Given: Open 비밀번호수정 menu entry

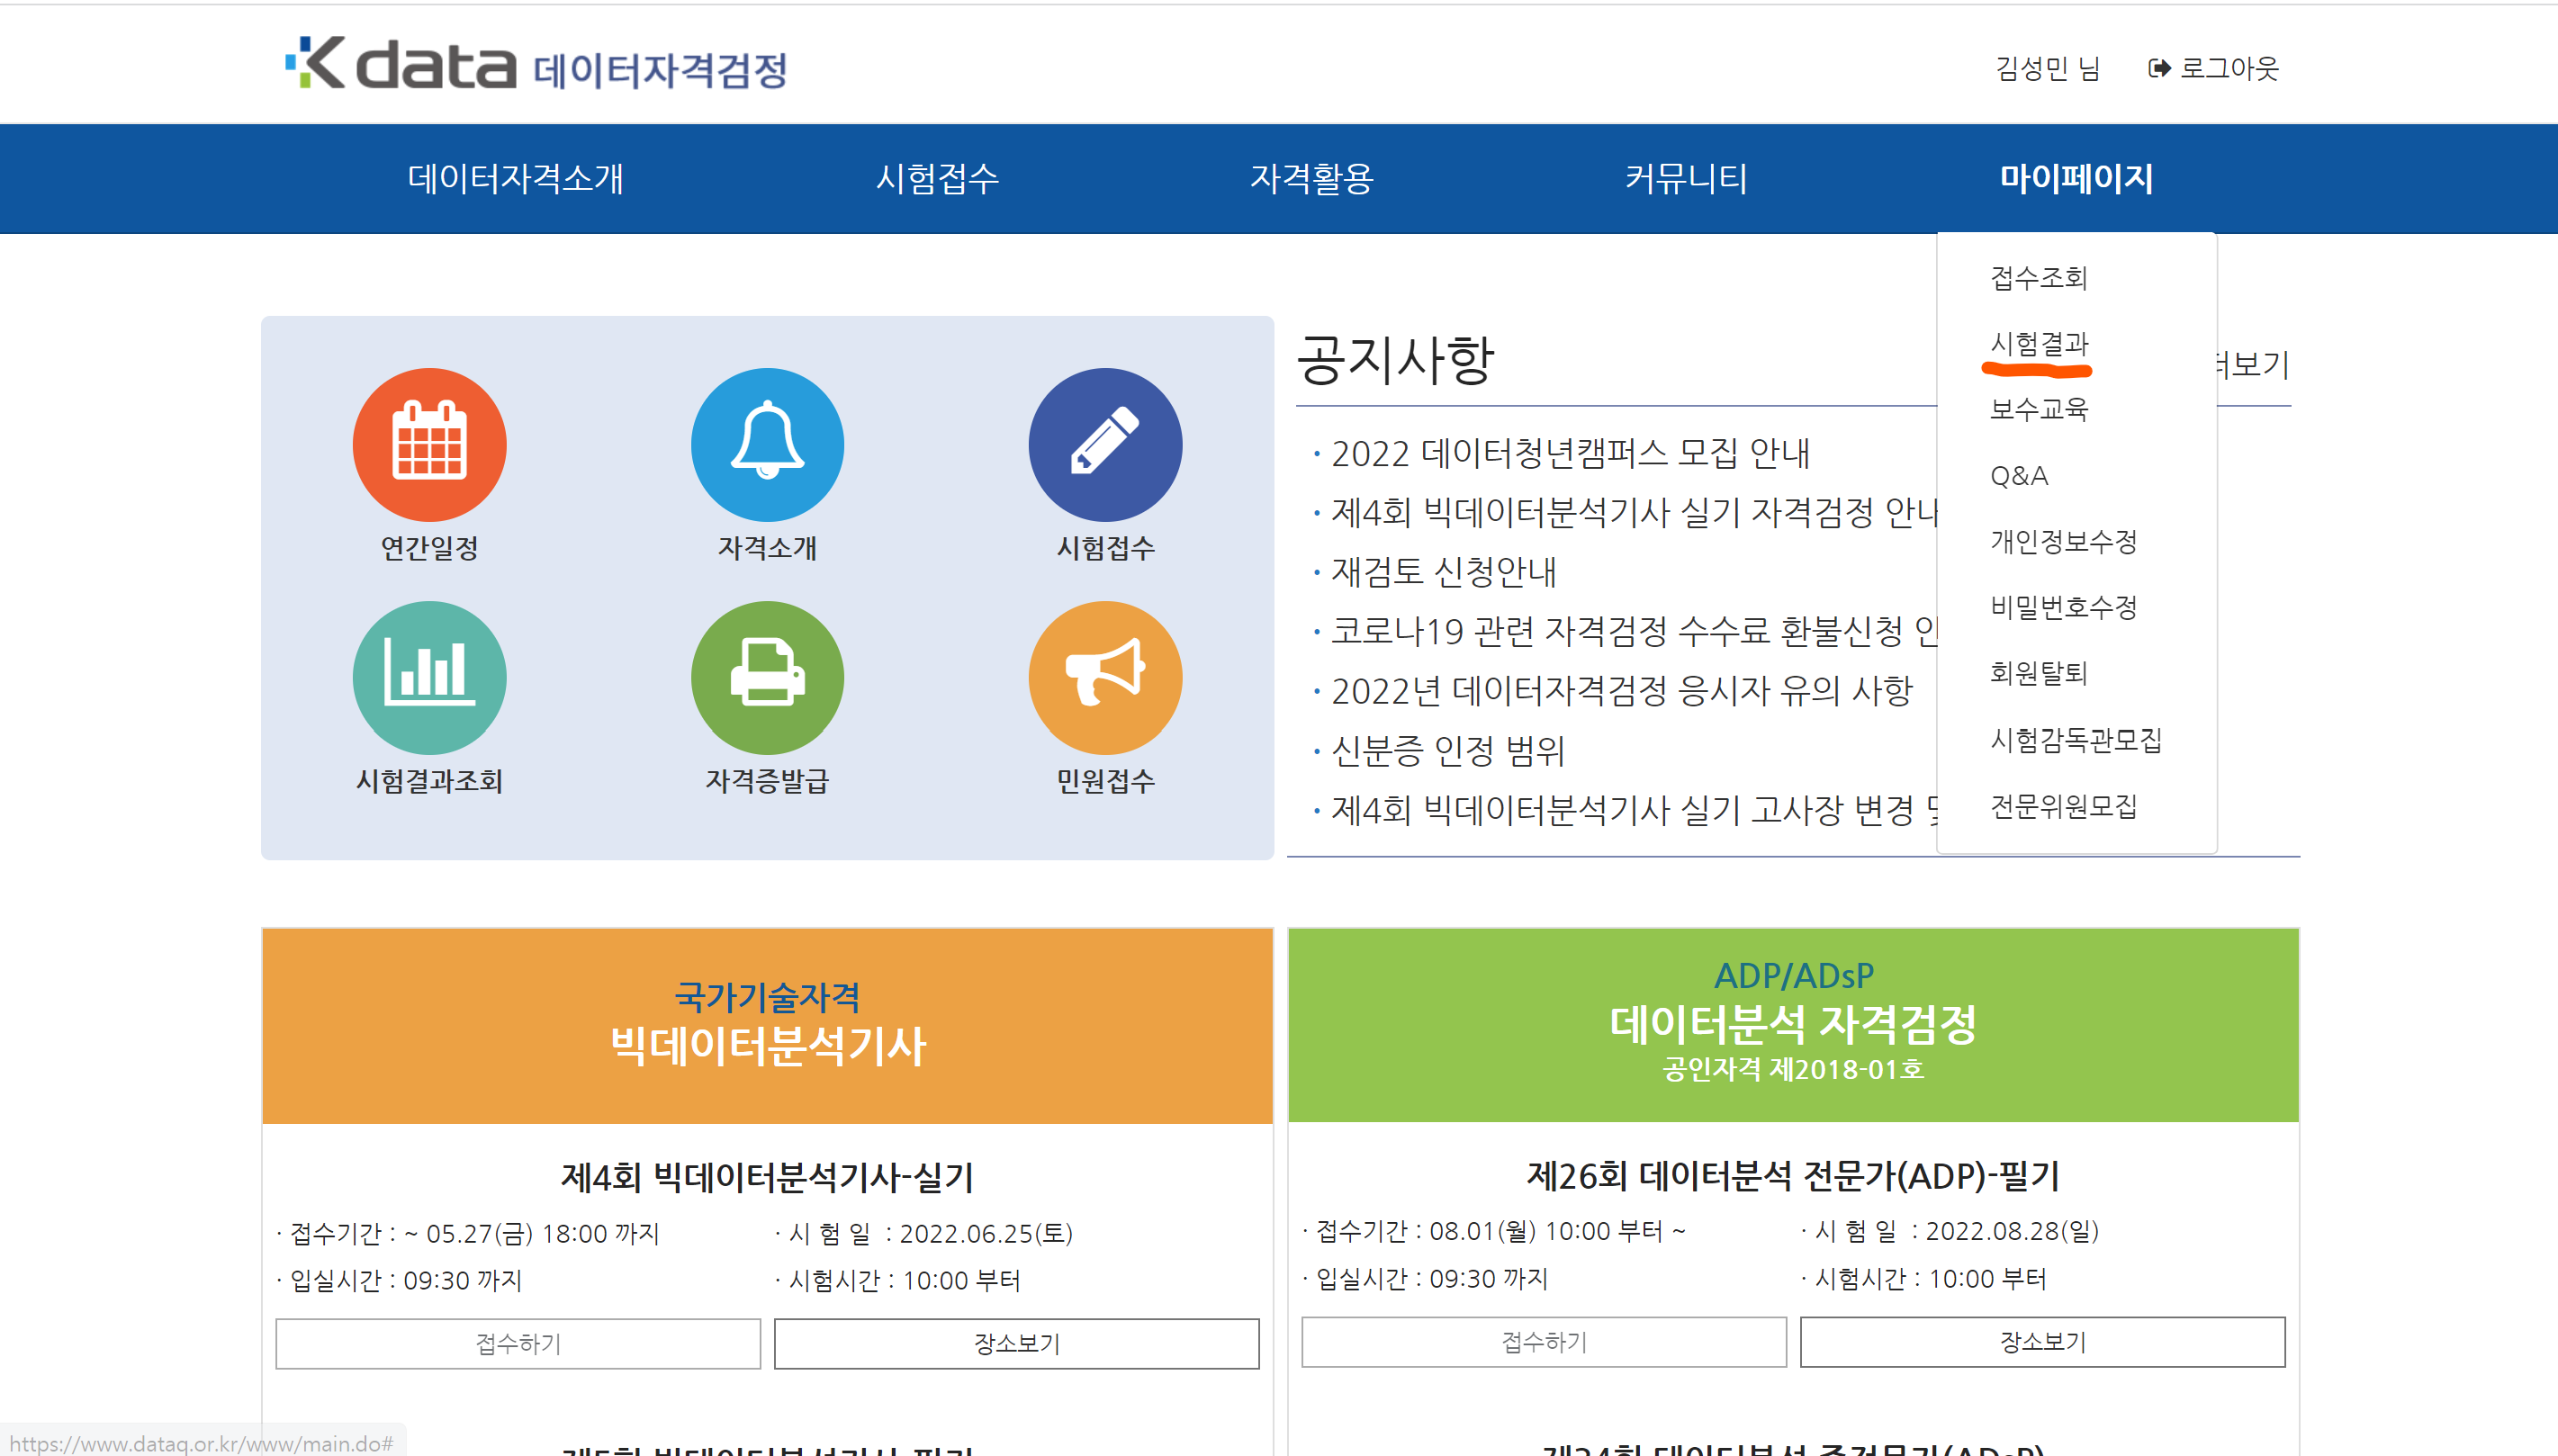Looking at the screenshot, I should coord(2063,607).
